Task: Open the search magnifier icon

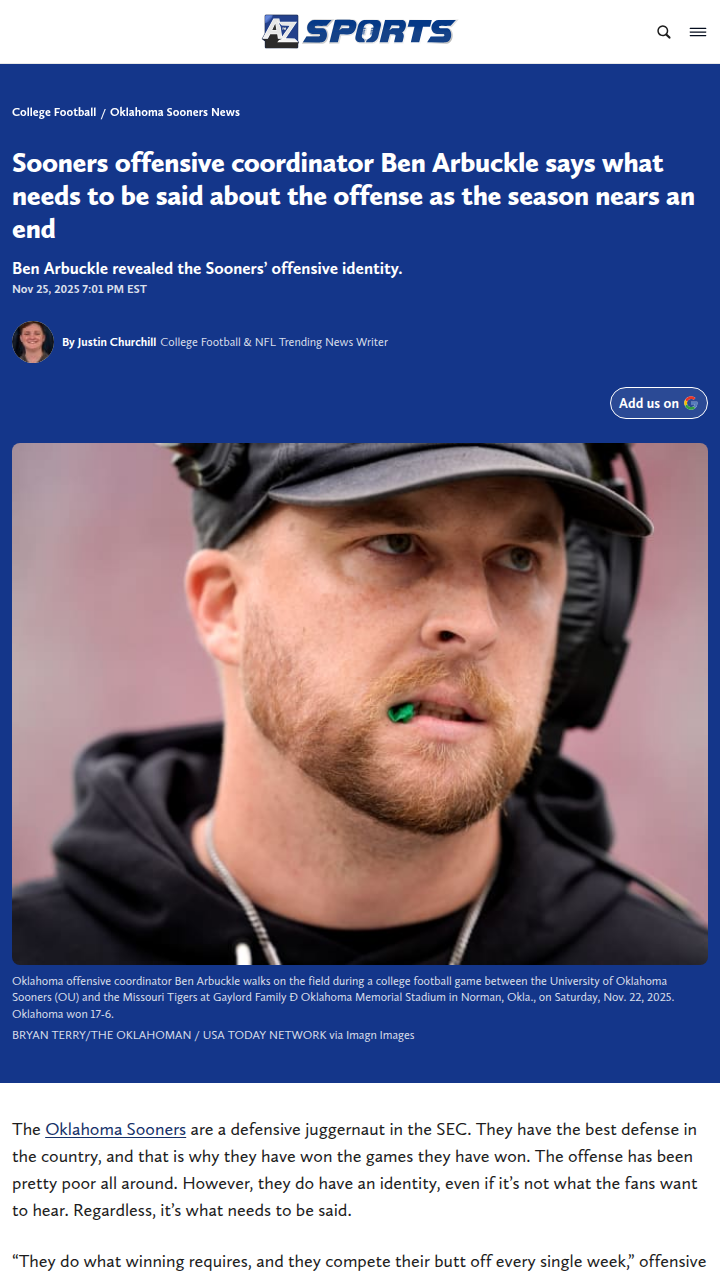Action: pyautogui.click(x=664, y=32)
